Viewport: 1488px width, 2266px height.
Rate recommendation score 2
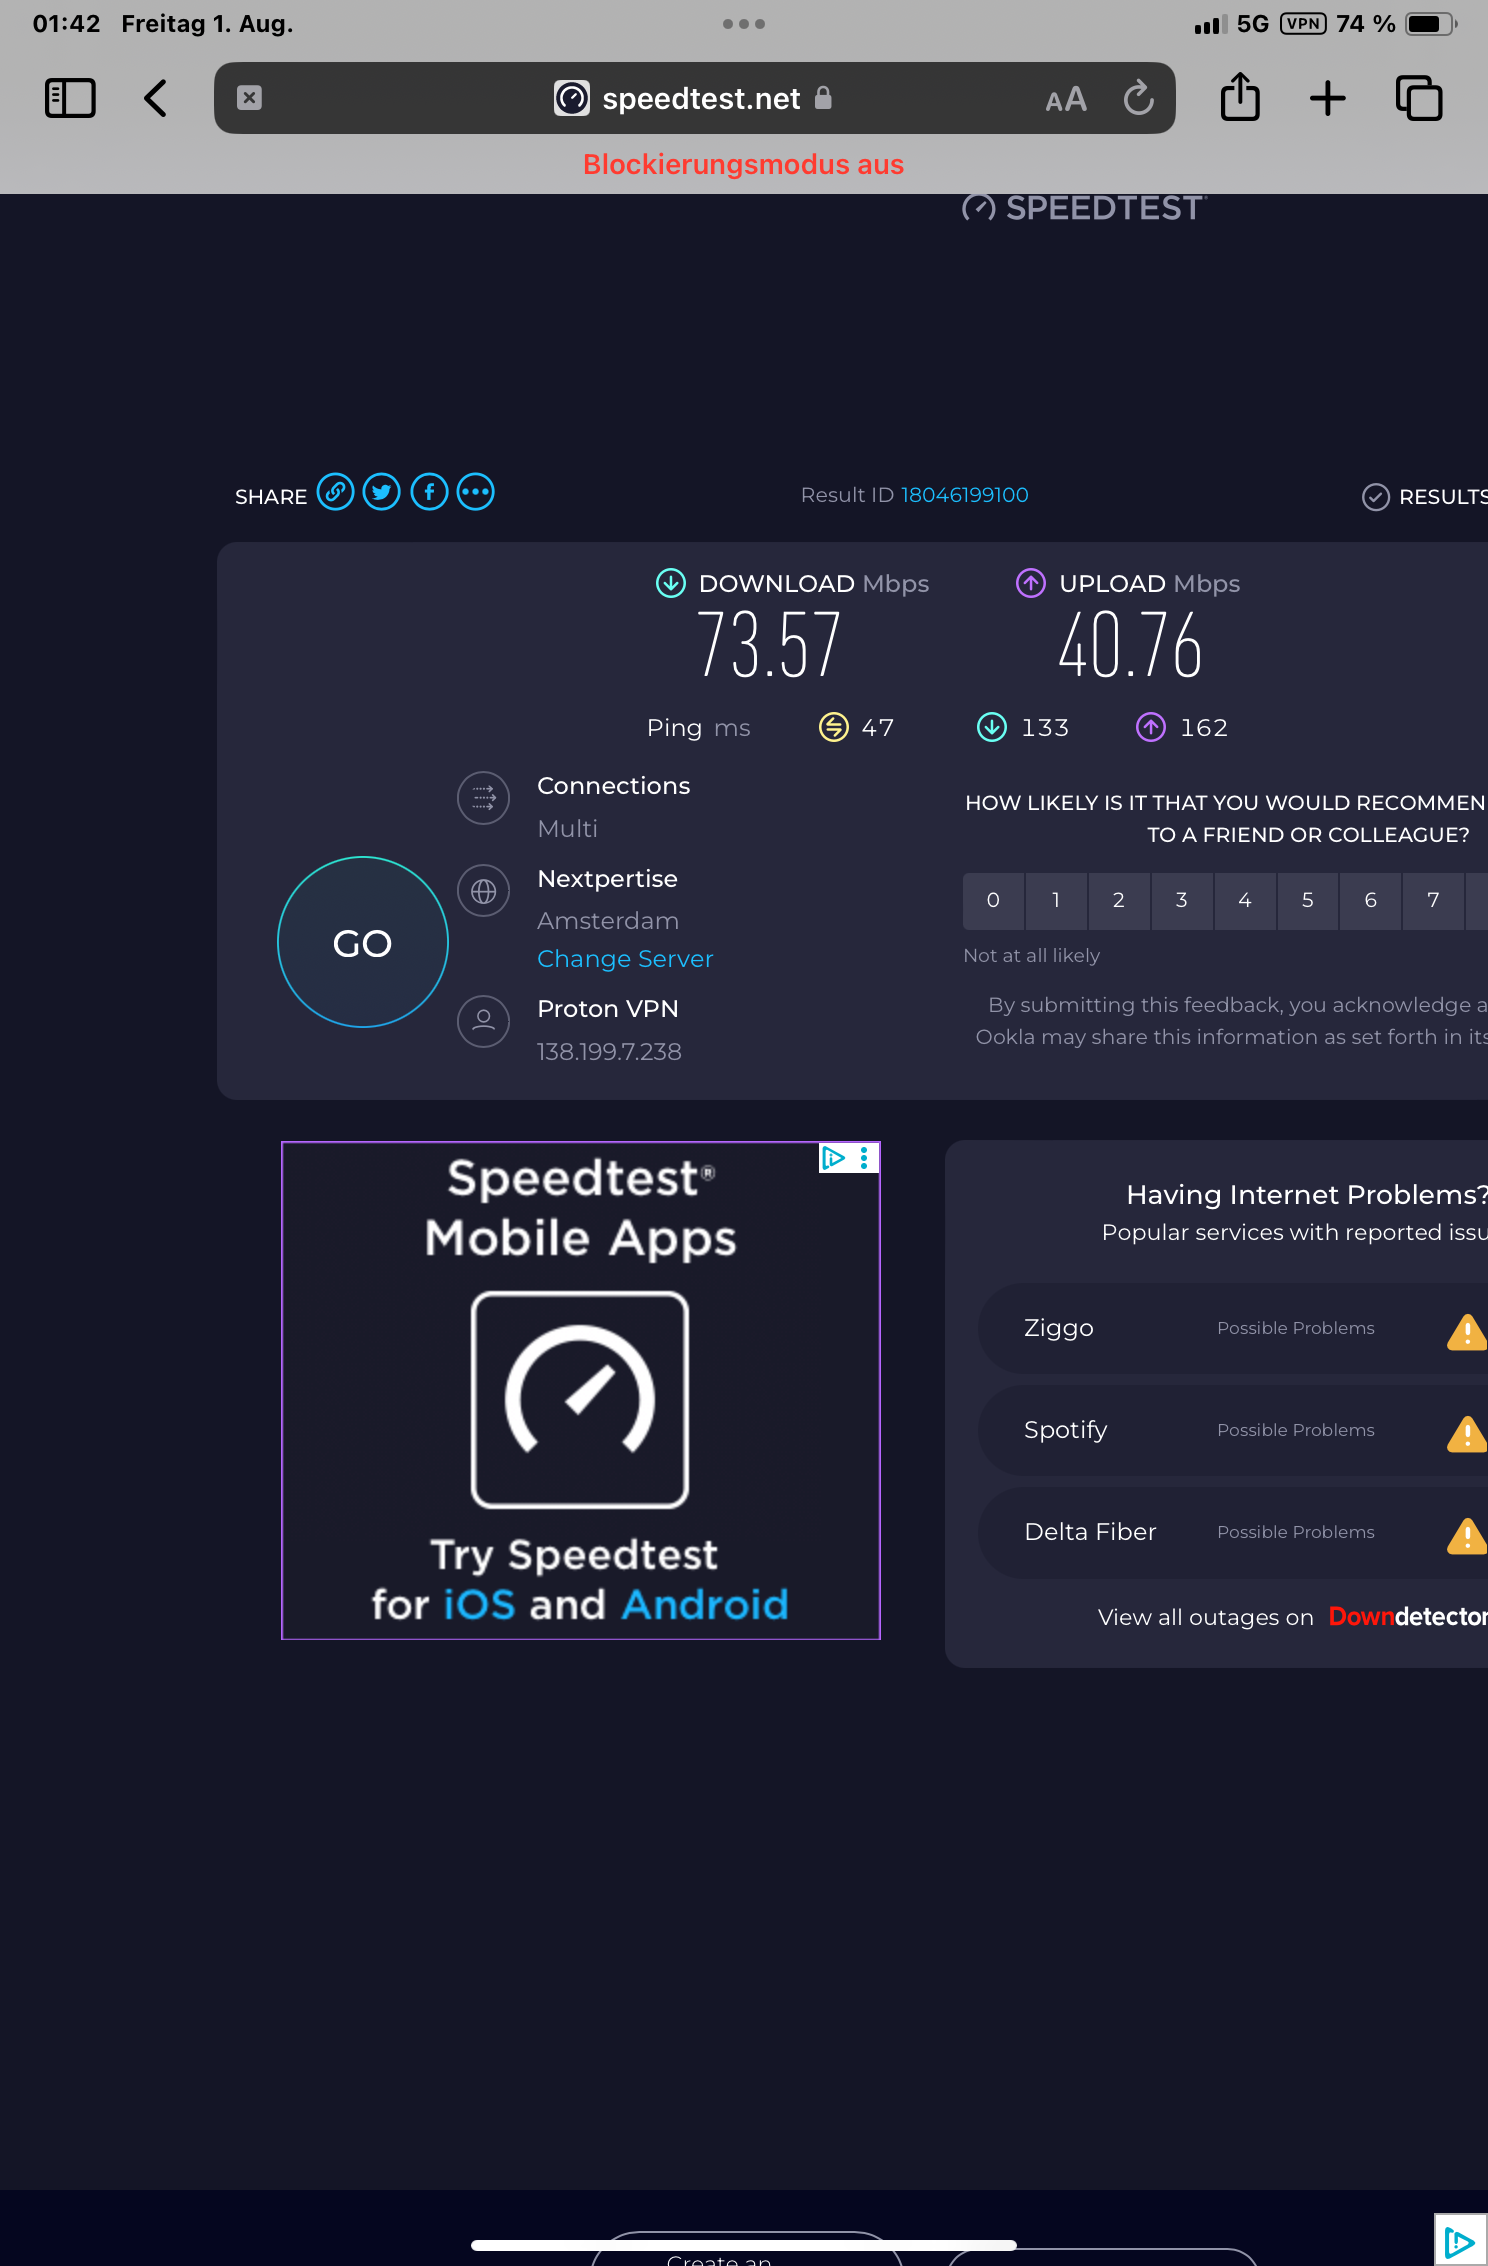point(1119,900)
